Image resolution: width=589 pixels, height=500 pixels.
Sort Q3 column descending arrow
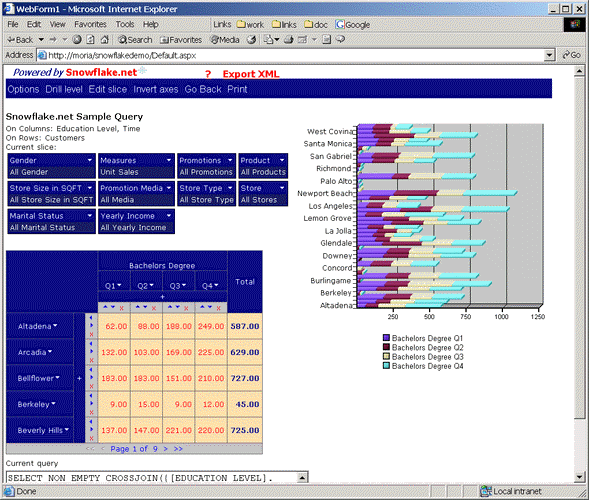coord(177,307)
